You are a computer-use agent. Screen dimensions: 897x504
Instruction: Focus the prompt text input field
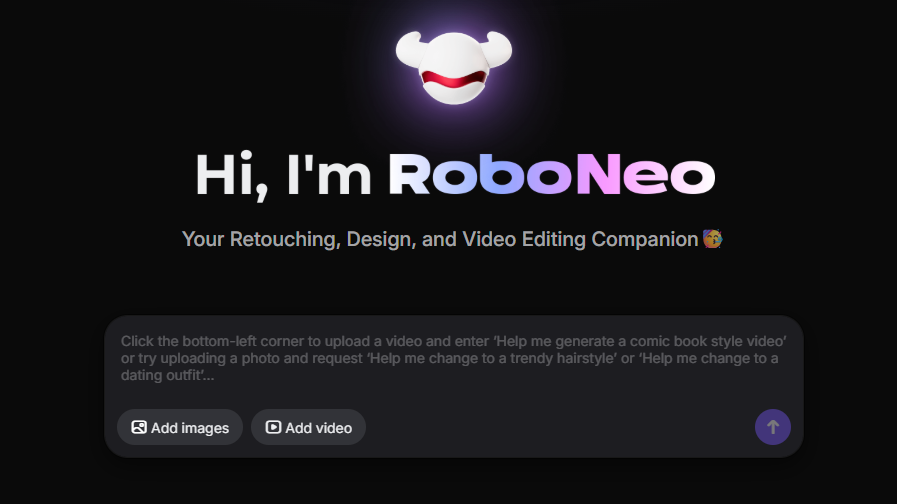click(454, 359)
